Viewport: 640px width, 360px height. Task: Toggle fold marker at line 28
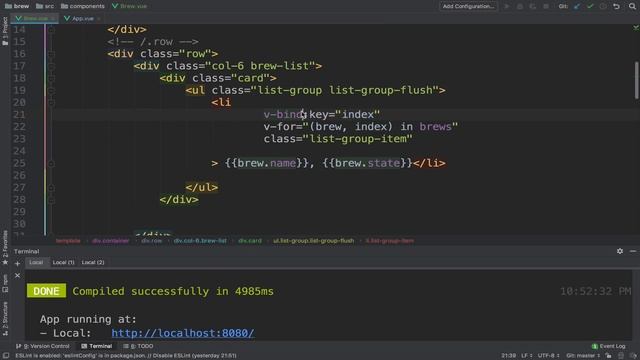[51, 200]
